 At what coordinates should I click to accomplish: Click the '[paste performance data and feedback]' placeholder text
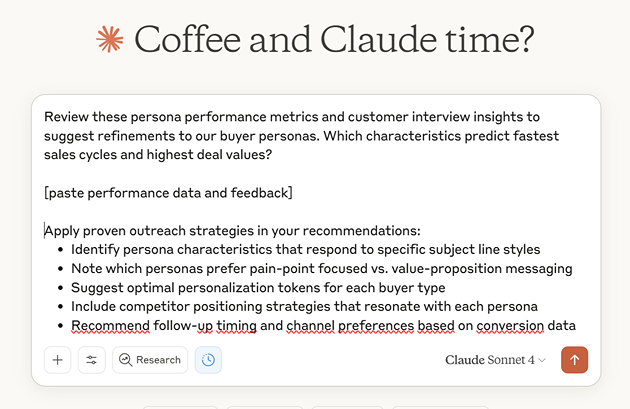168,192
